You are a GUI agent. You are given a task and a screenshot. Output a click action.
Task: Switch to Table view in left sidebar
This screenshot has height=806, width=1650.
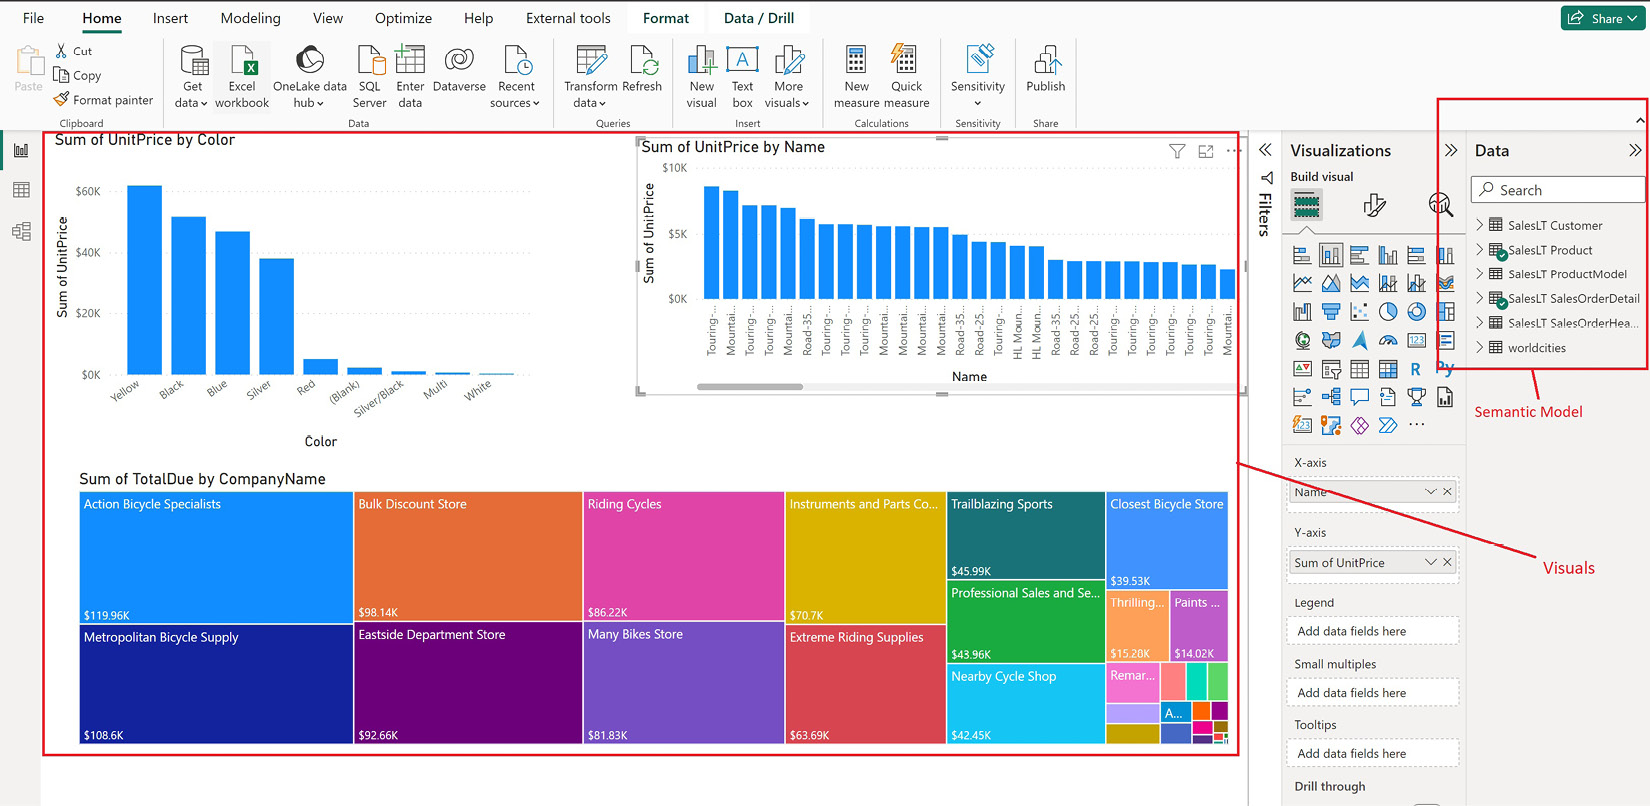(21, 190)
